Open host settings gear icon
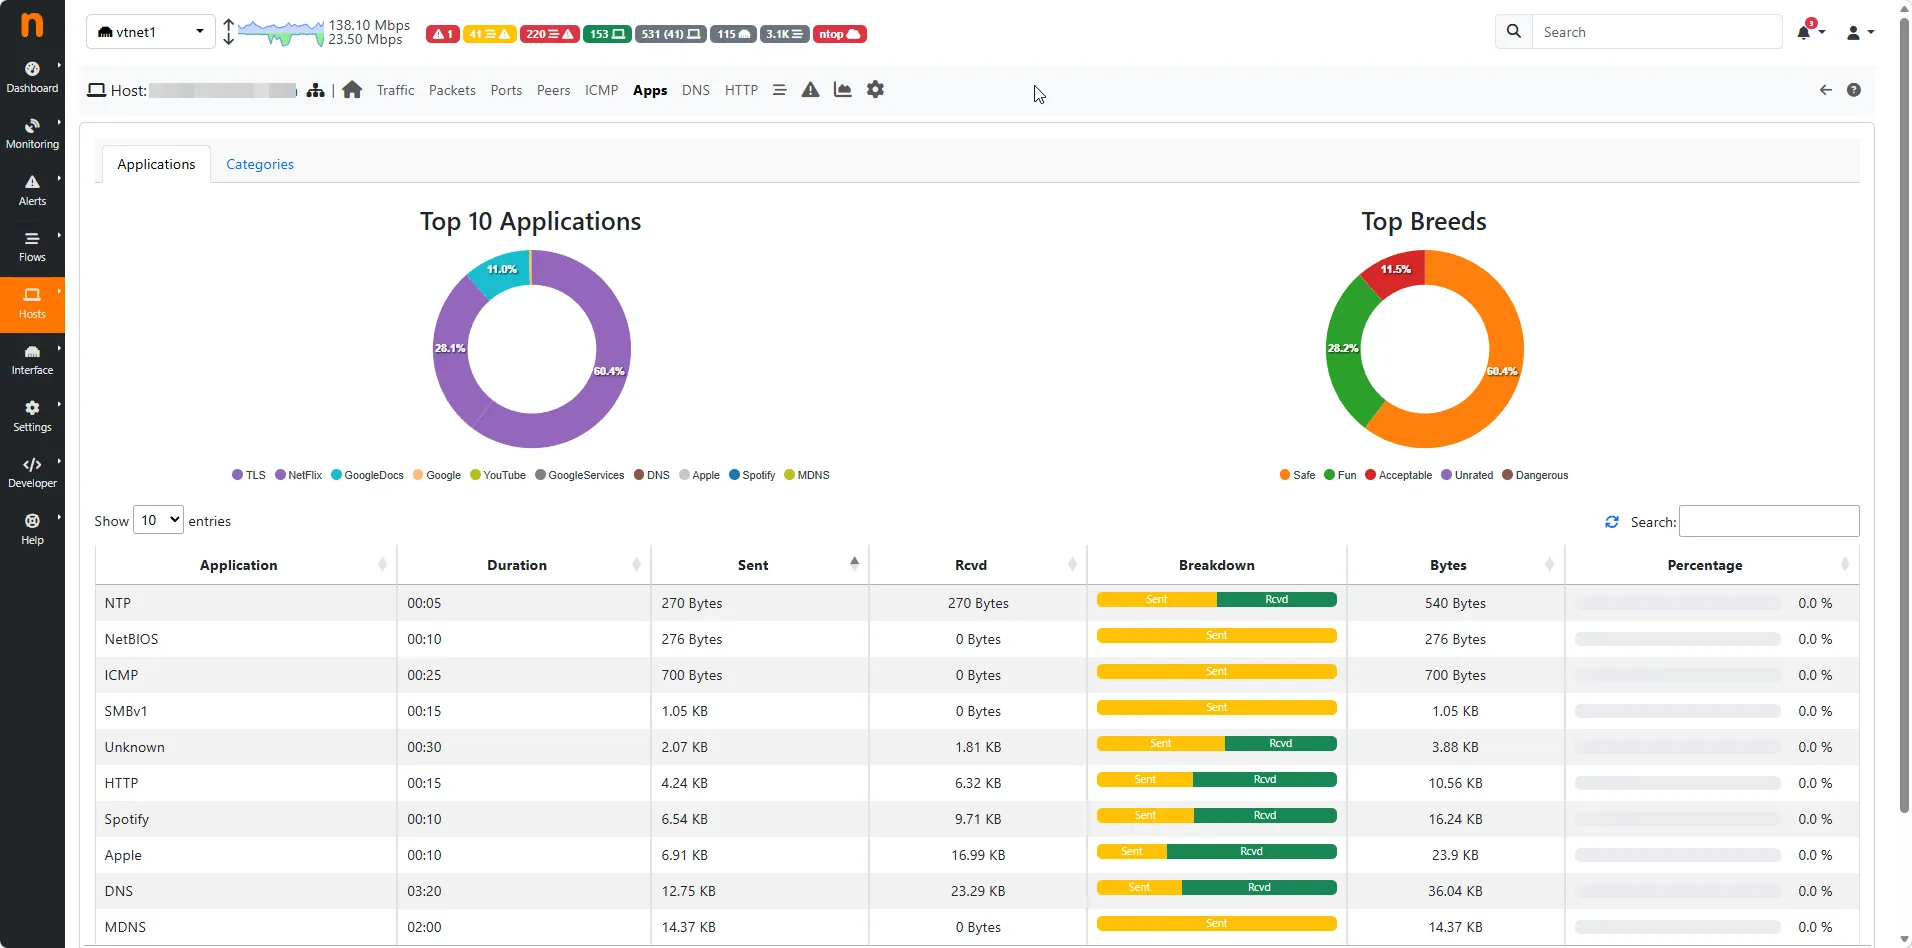Image resolution: width=1912 pixels, height=948 pixels. click(x=876, y=90)
